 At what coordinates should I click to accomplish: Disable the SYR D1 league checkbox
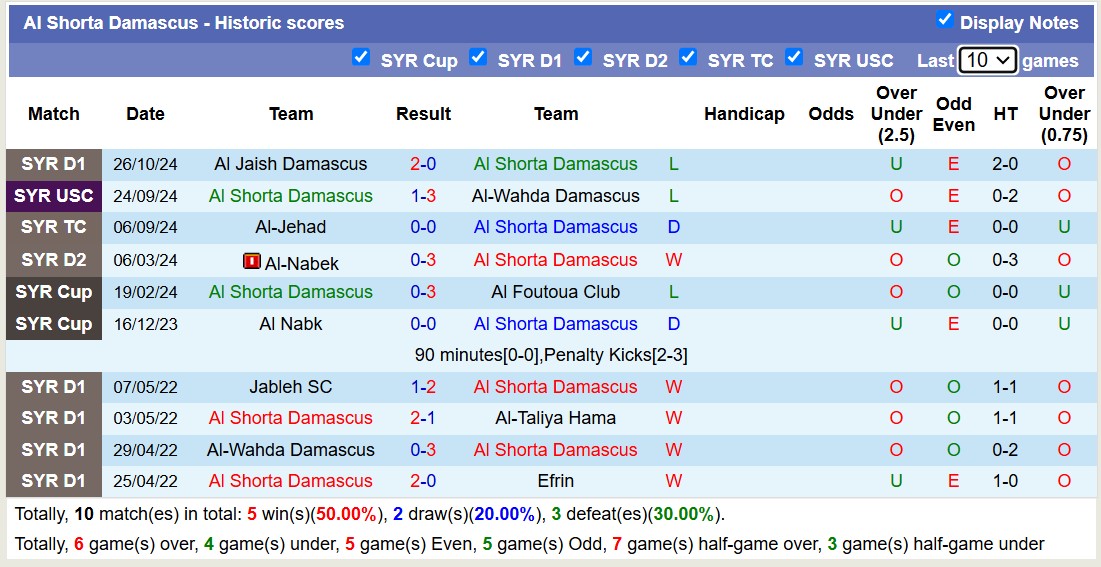pyautogui.click(x=478, y=57)
